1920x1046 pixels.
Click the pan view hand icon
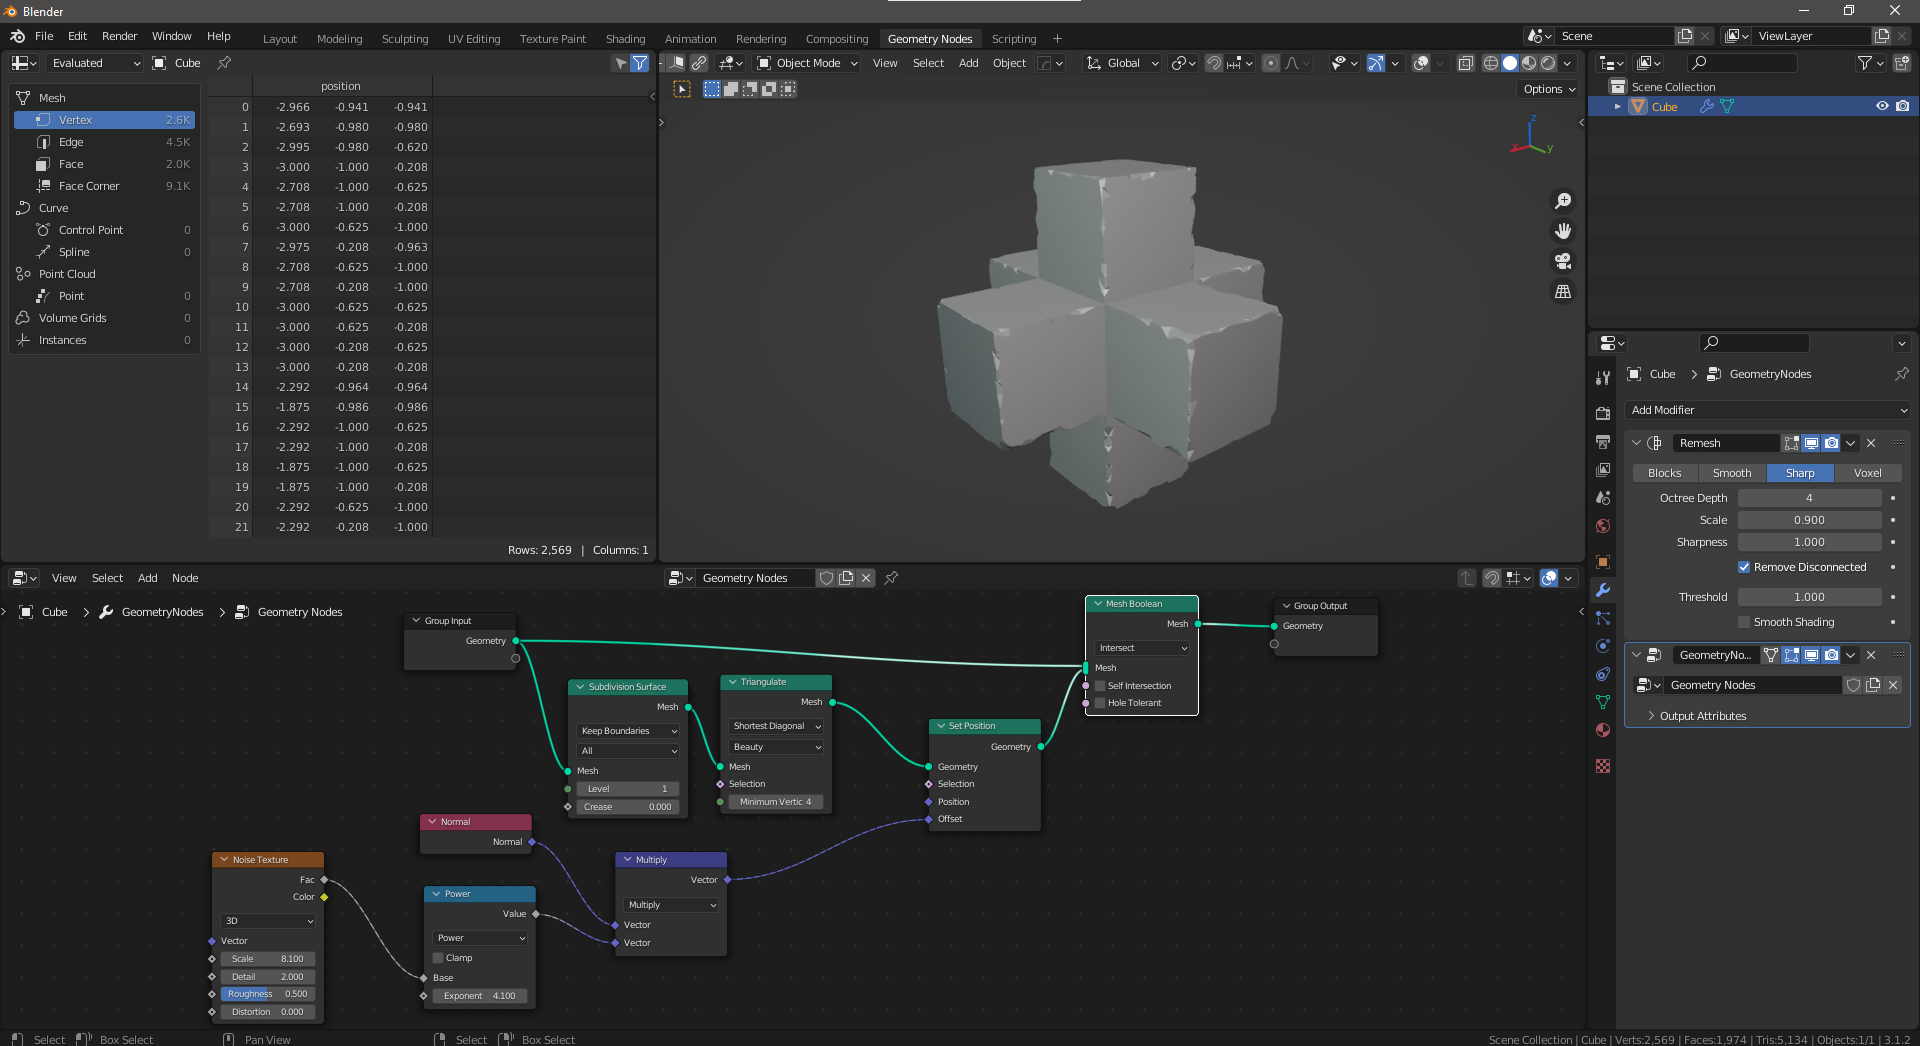1562,231
